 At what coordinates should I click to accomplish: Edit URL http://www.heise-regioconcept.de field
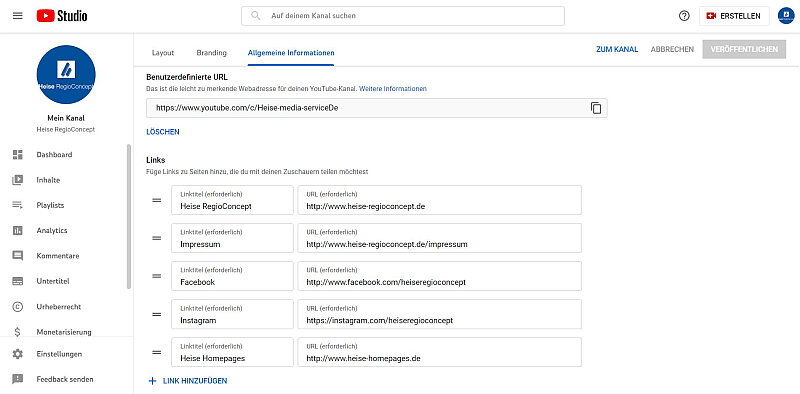439,200
